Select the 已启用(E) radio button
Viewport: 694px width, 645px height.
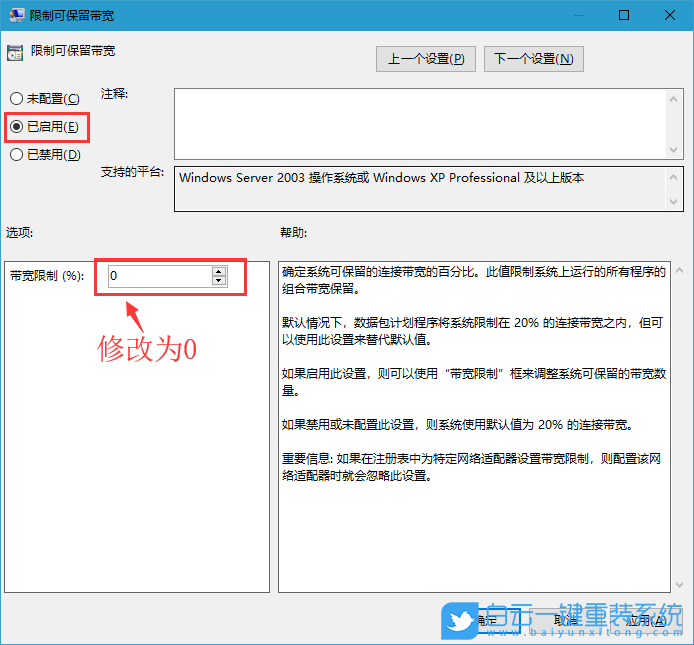point(44,127)
